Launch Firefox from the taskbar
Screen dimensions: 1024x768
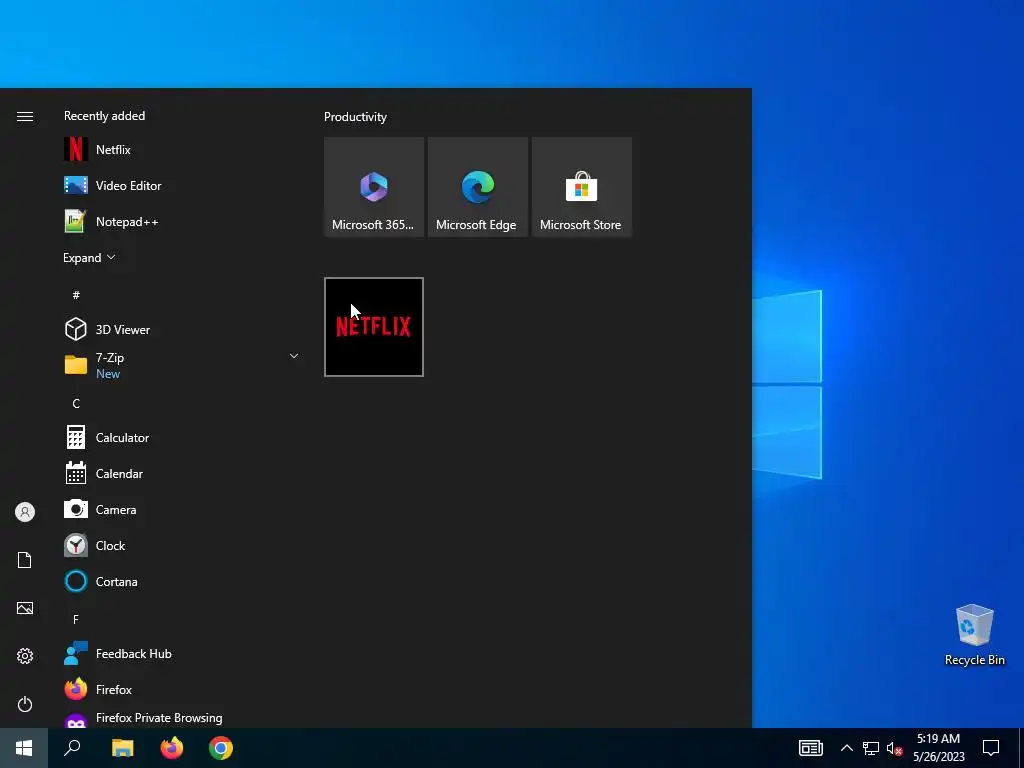172,748
